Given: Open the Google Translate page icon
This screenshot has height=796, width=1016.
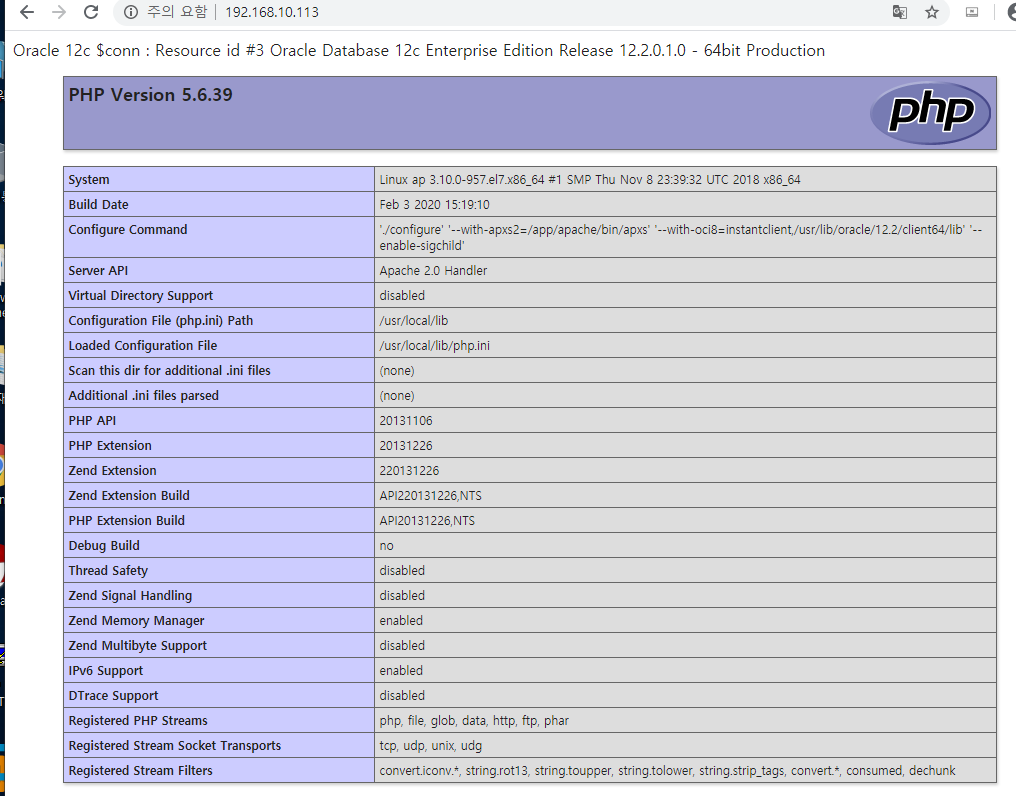Looking at the screenshot, I should pyautogui.click(x=899, y=12).
